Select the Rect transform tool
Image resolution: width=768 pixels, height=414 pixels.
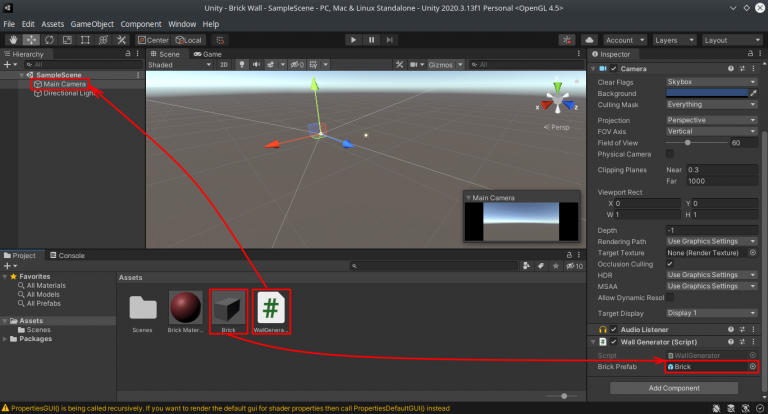point(85,40)
